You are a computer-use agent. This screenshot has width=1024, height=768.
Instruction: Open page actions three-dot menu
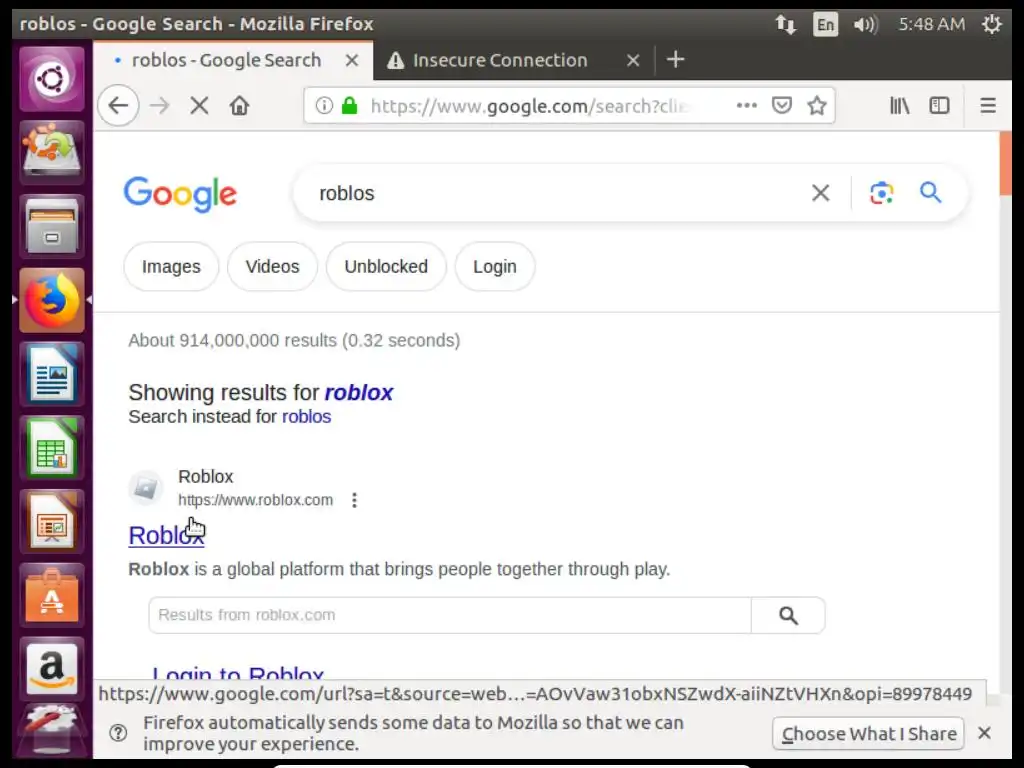click(746, 105)
